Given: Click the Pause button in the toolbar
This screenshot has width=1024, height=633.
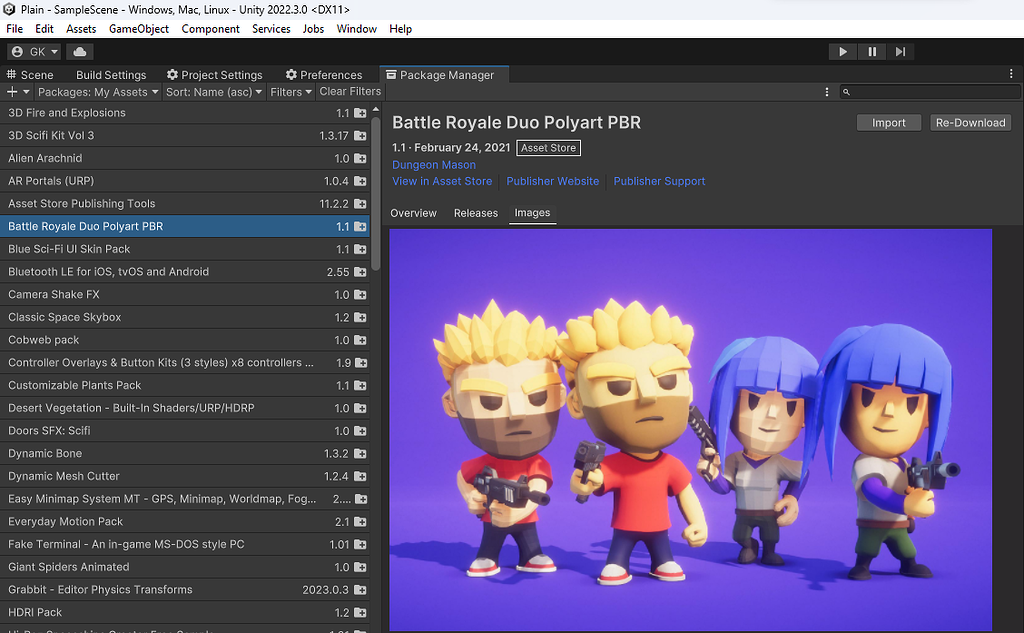Looking at the screenshot, I should 872,51.
